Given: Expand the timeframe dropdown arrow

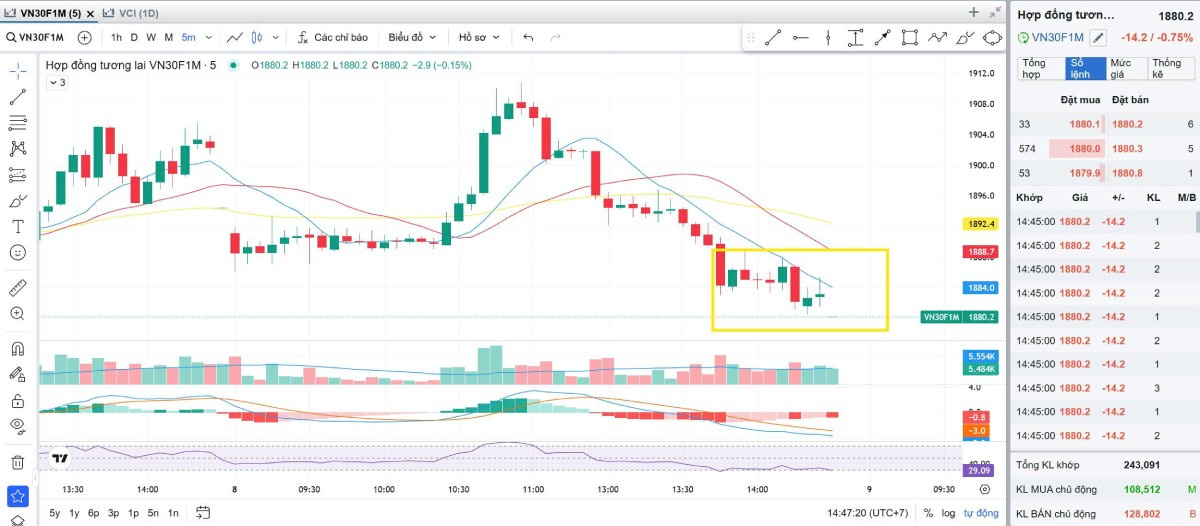Looking at the screenshot, I should pyautogui.click(x=208, y=37).
